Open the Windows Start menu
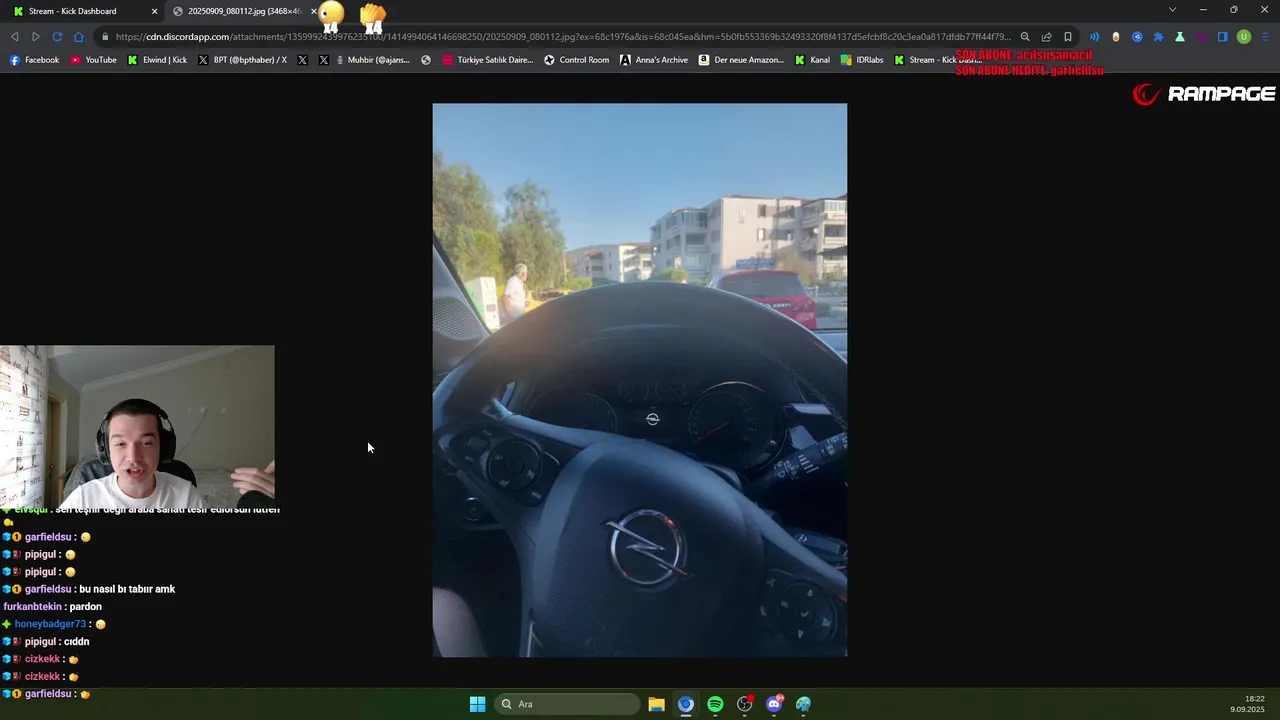This screenshot has width=1280, height=720. click(477, 704)
